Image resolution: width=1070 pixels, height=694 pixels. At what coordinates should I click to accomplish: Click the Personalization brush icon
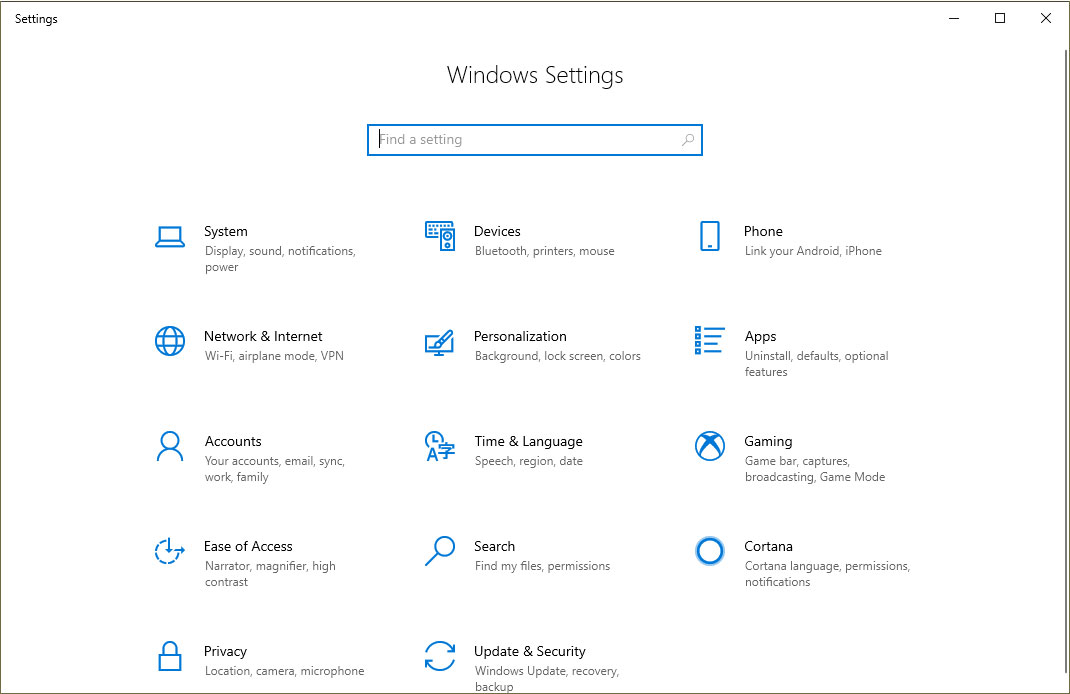[440, 341]
